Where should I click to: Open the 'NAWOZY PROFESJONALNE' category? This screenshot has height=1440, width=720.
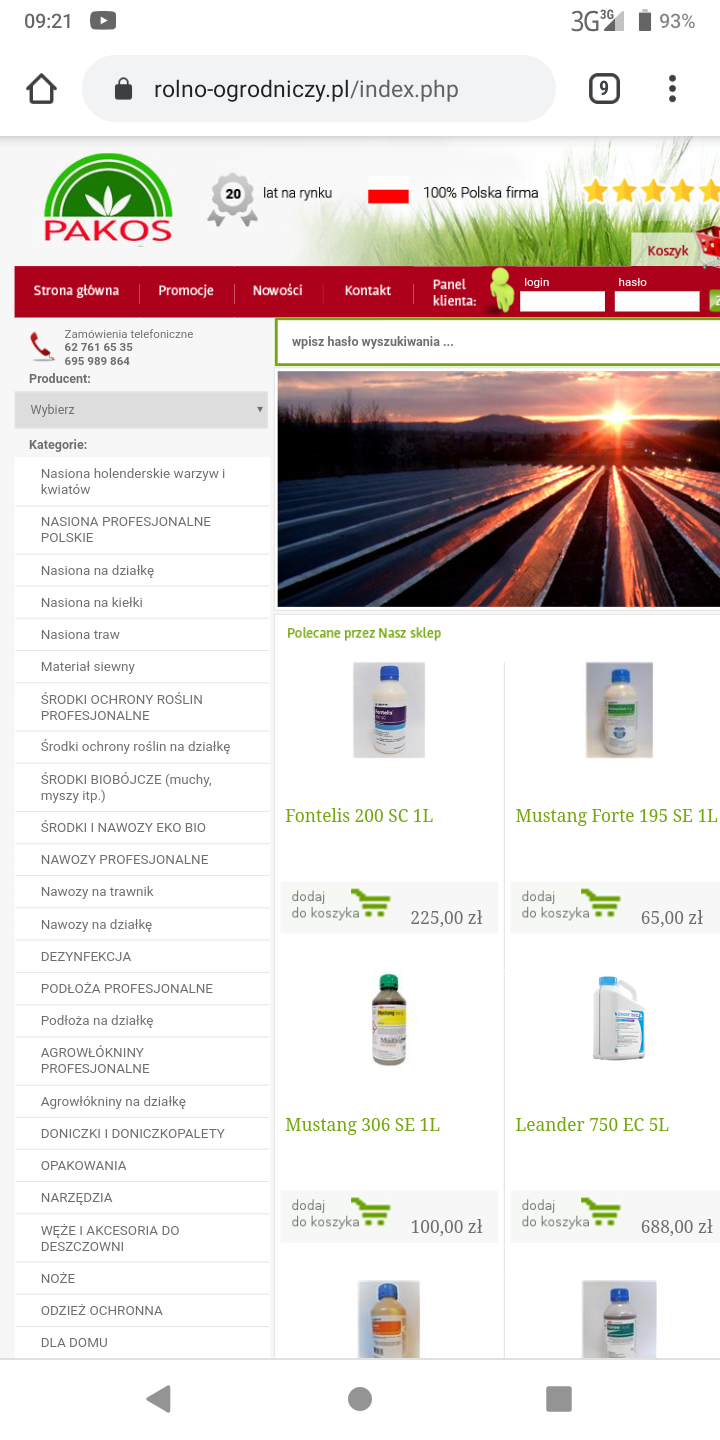pos(124,860)
